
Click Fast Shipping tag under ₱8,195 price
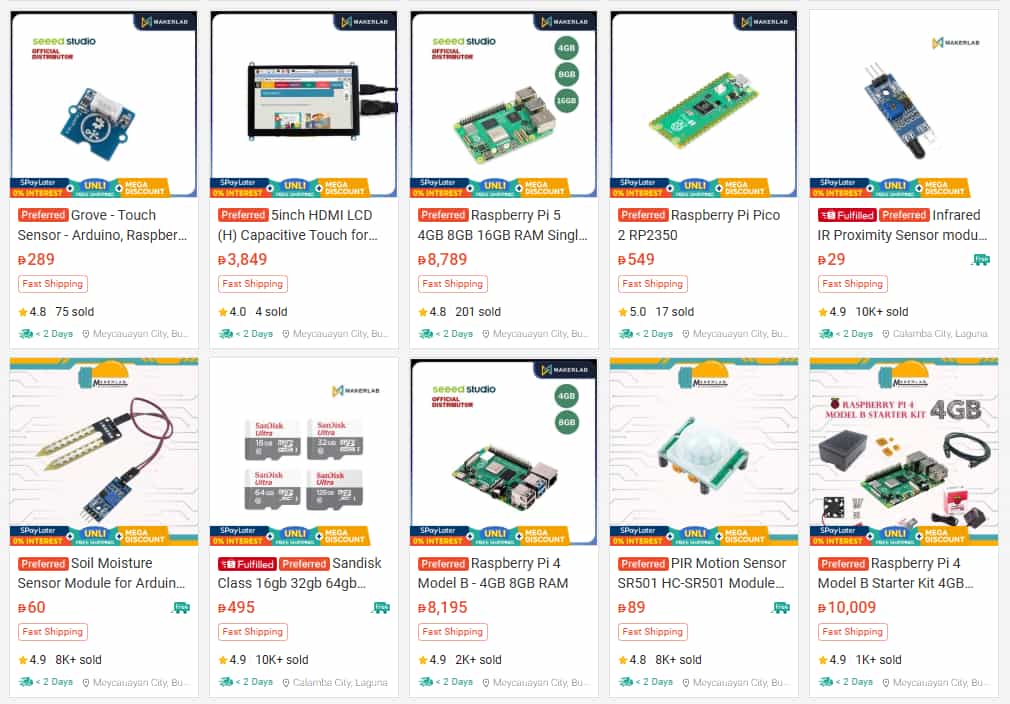(x=453, y=632)
